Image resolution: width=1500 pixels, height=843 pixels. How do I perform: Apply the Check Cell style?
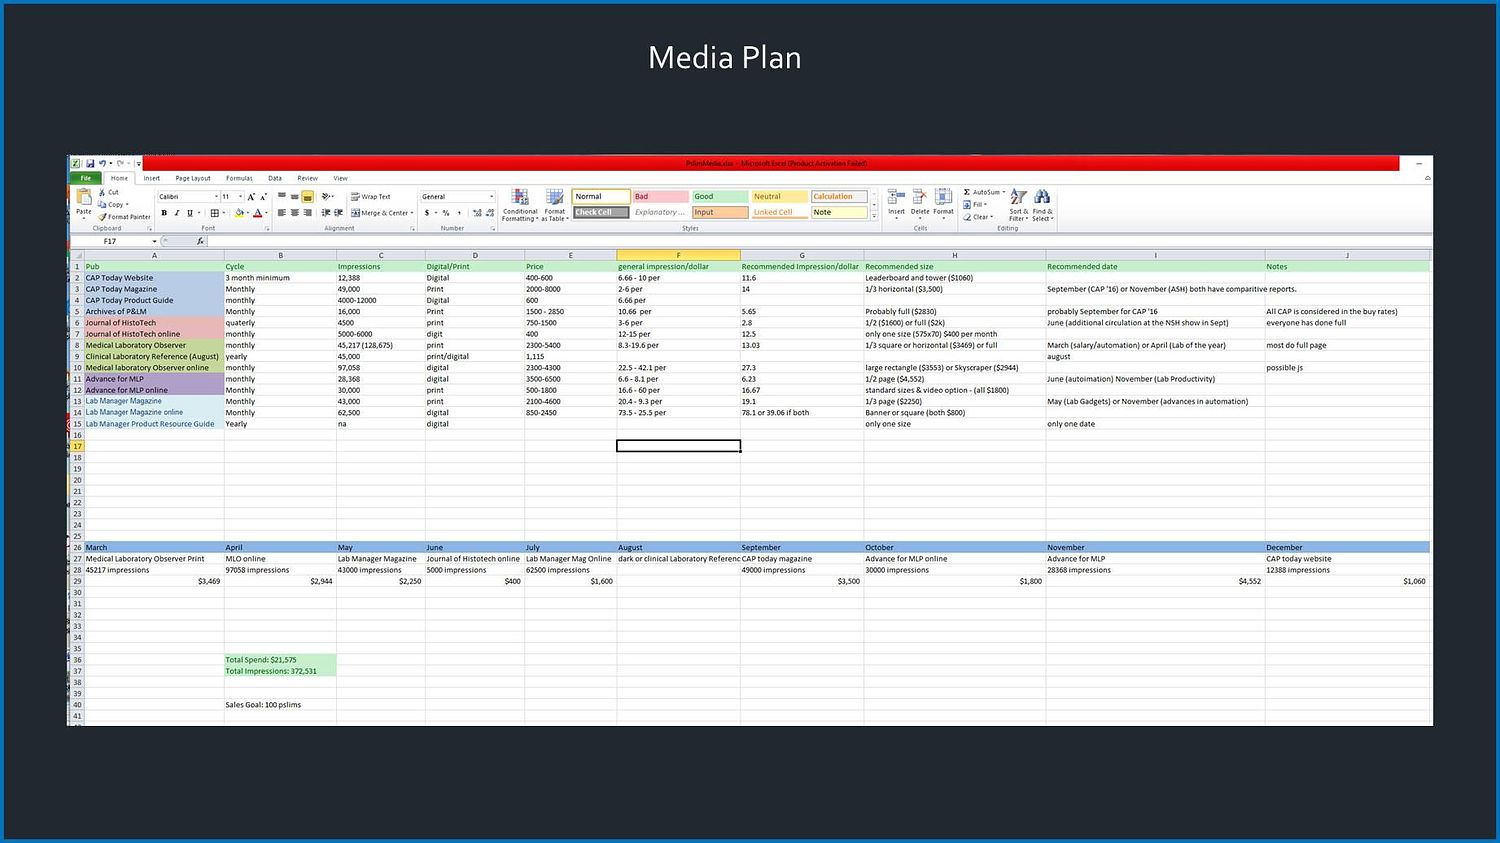(x=601, y=212)
